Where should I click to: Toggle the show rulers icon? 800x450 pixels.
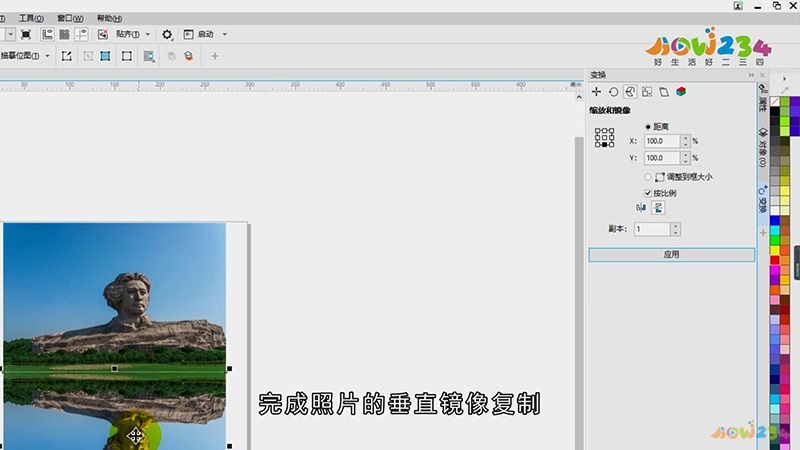(x=47, y=34)
